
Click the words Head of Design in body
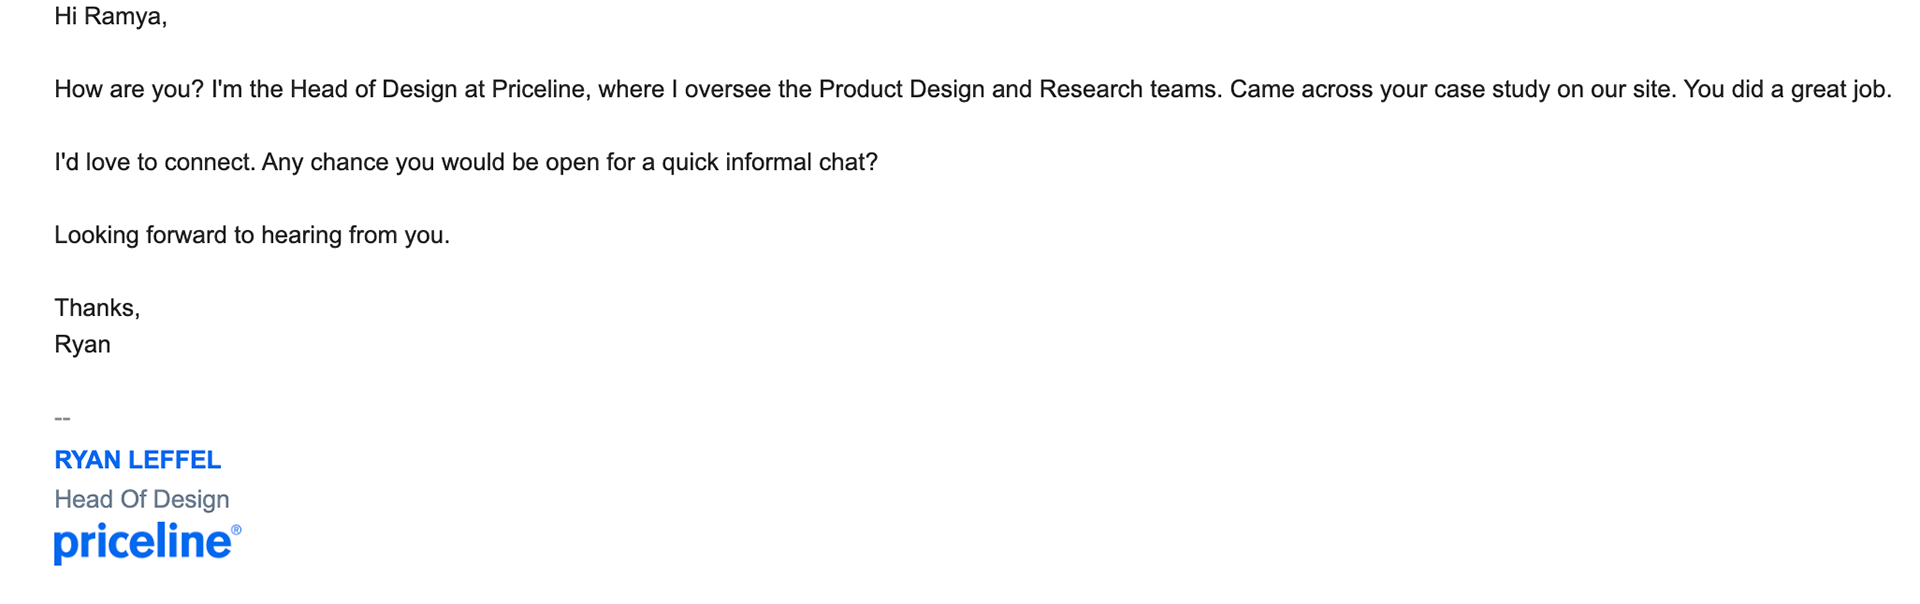(373, 90)
